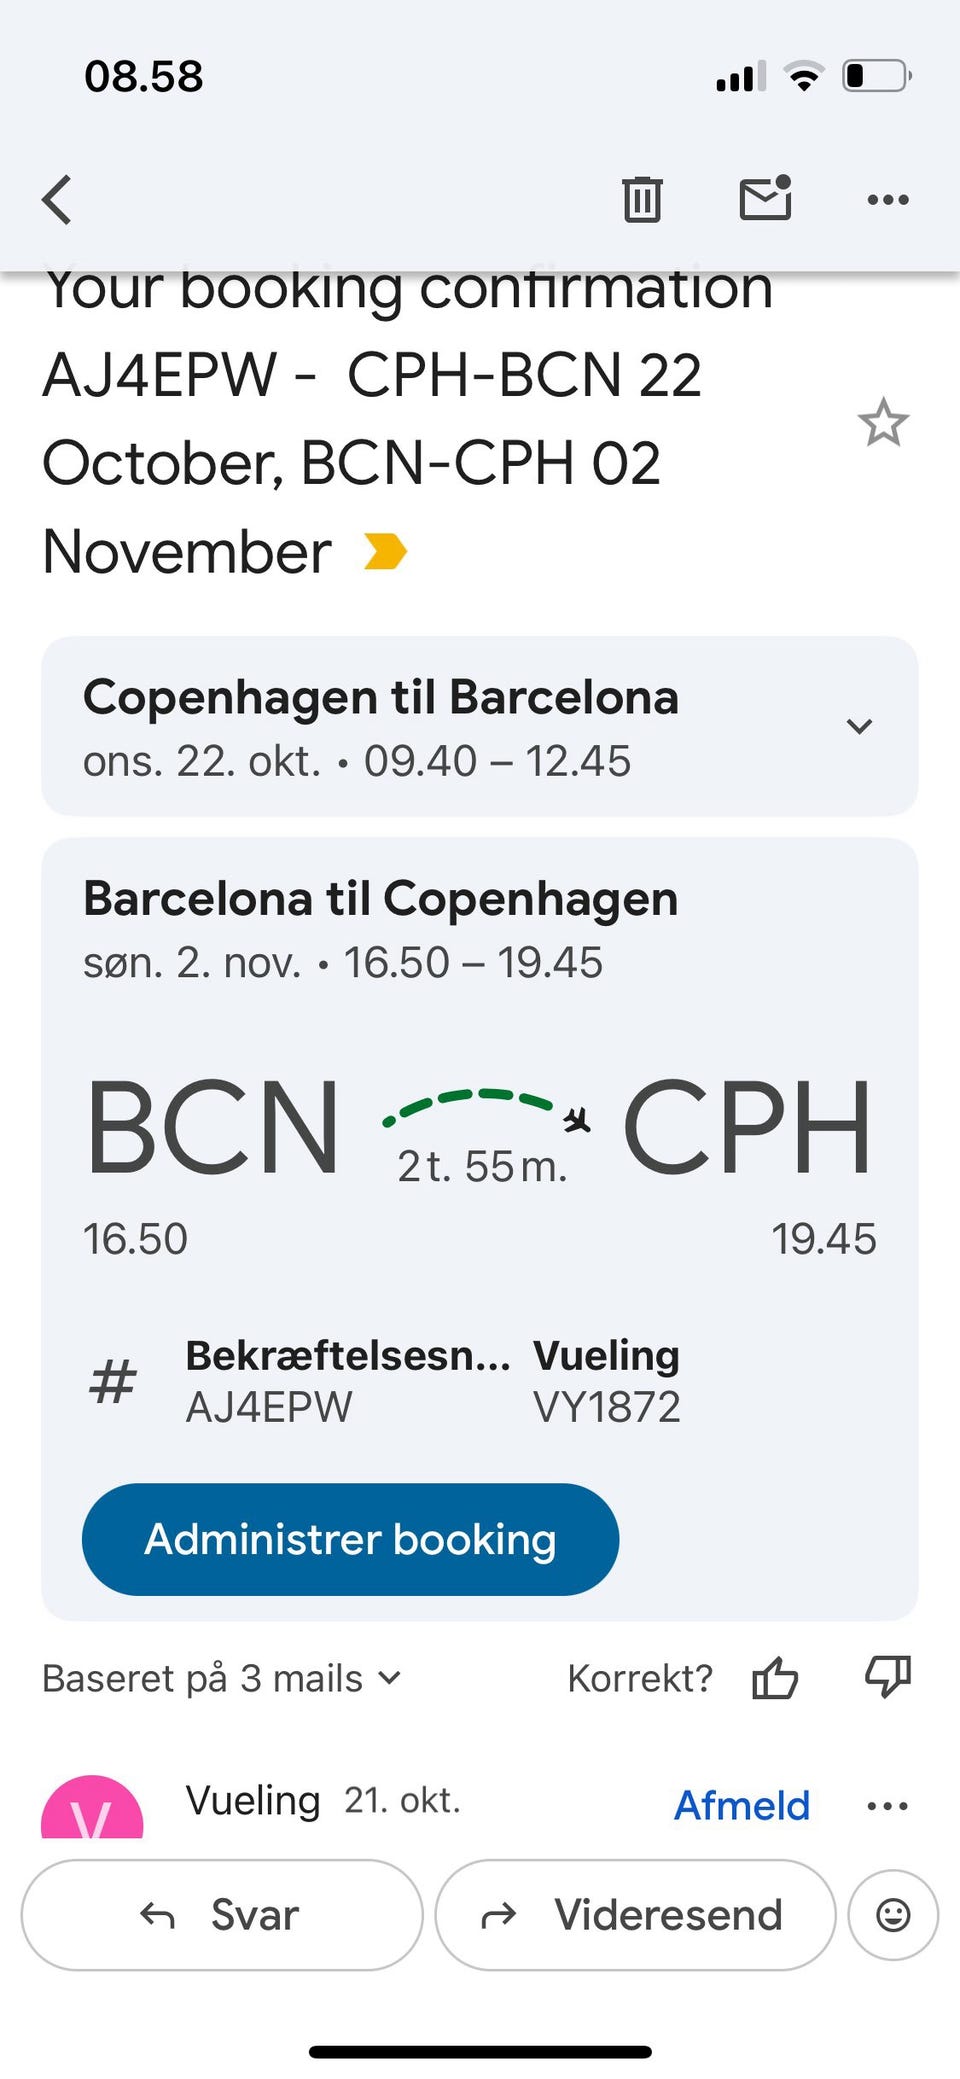Mark email as unread envelope icon

click(765, 198)
